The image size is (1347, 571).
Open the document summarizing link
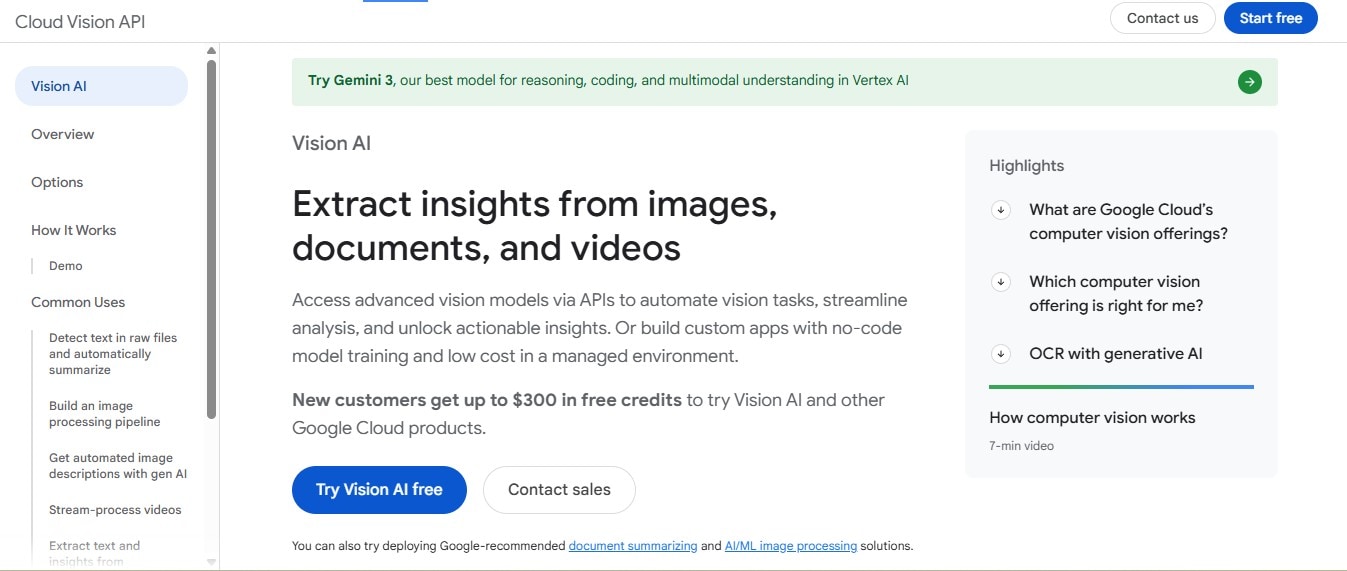(x=633, y=546)
